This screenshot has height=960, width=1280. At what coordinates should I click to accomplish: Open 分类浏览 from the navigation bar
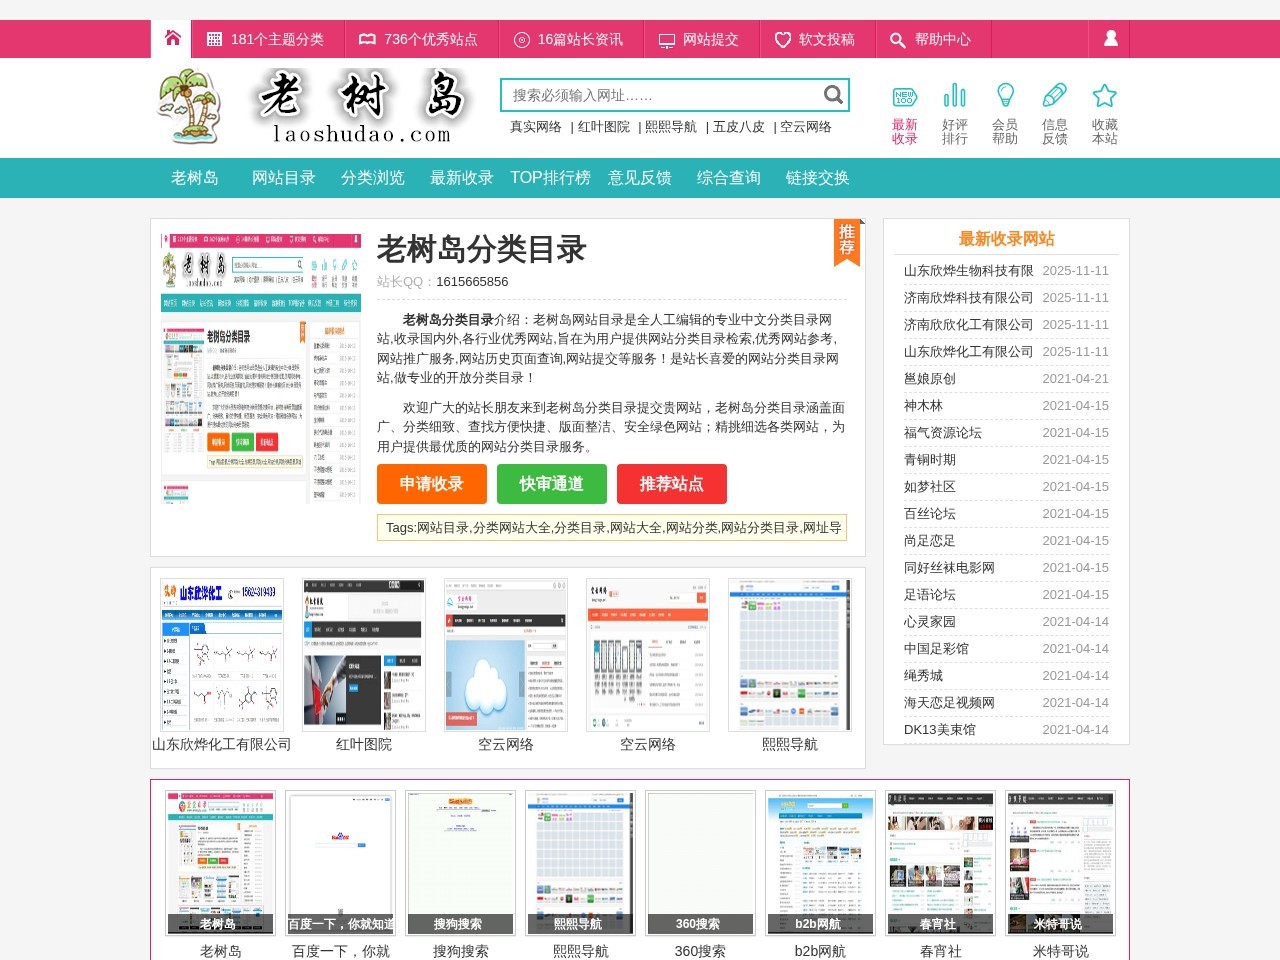tap(373, 177)
